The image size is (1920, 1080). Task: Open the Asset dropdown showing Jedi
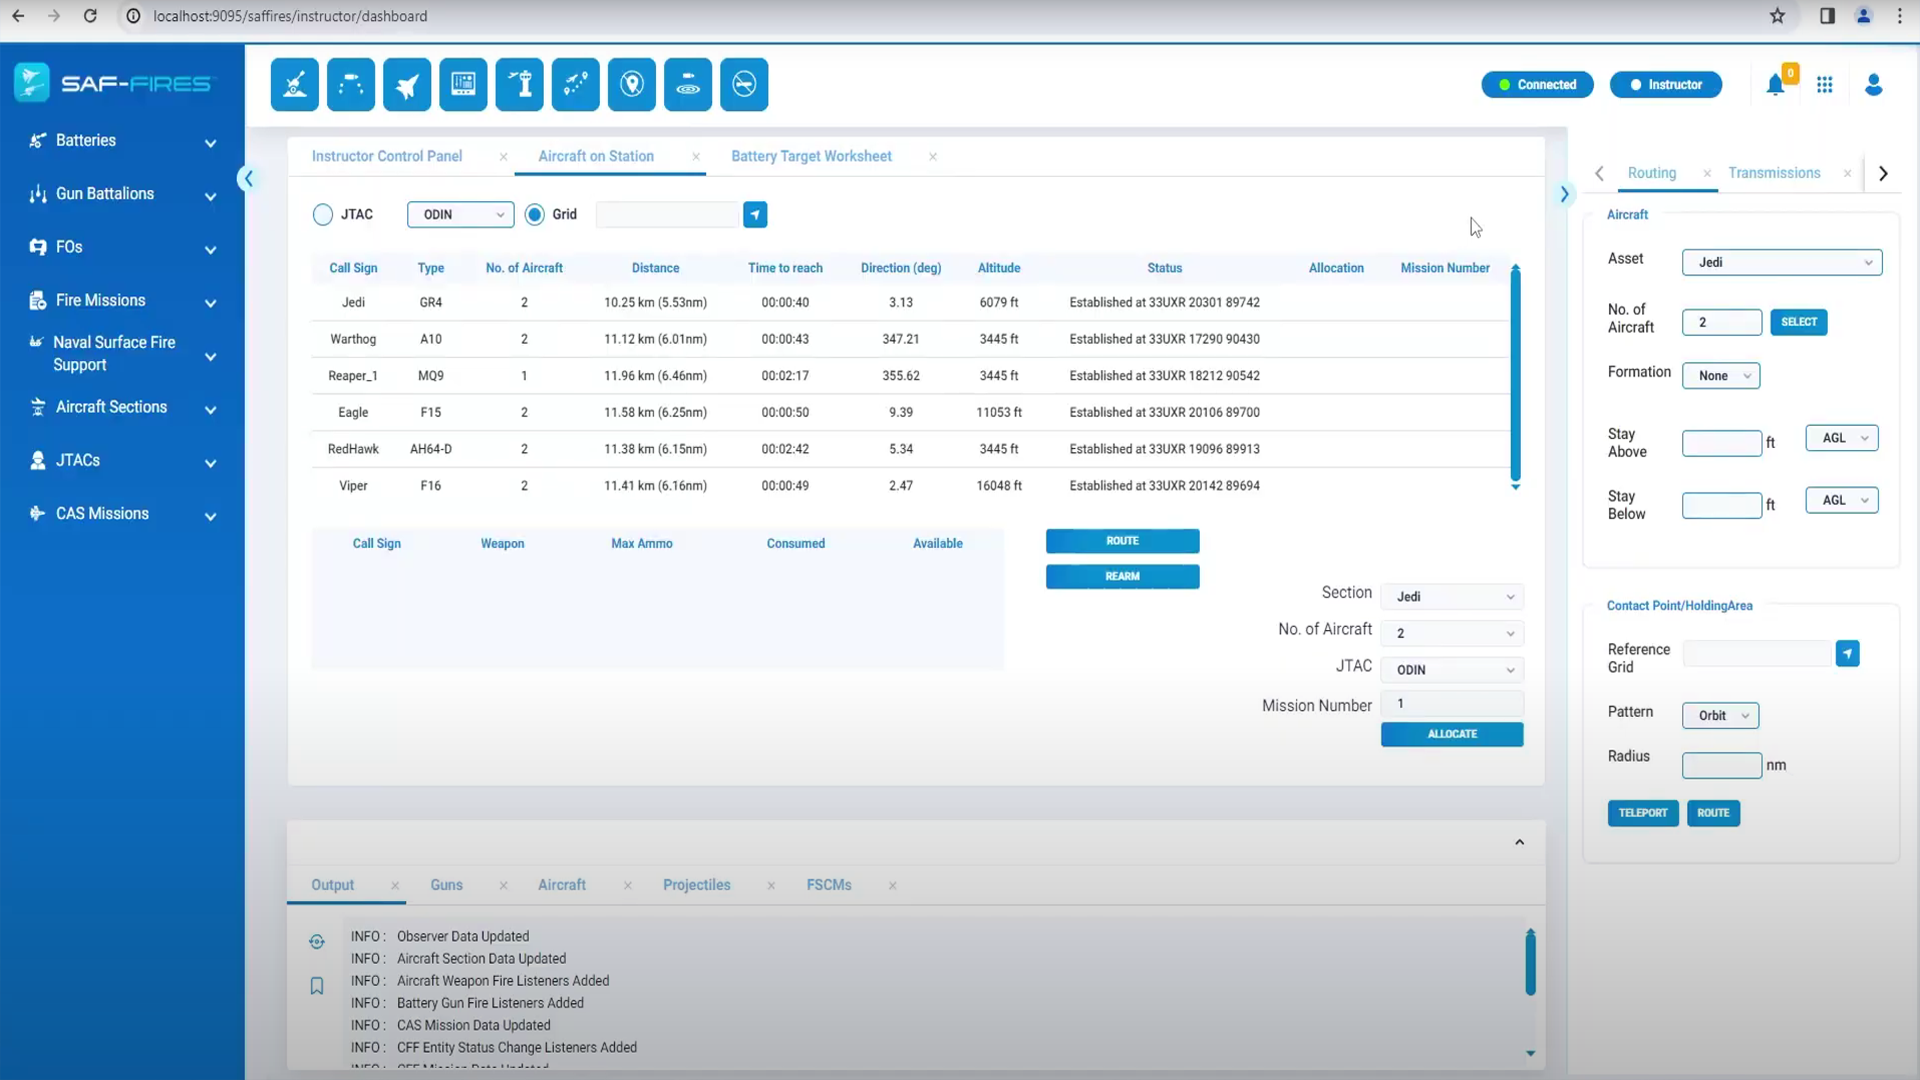[x=1781, y=262]
